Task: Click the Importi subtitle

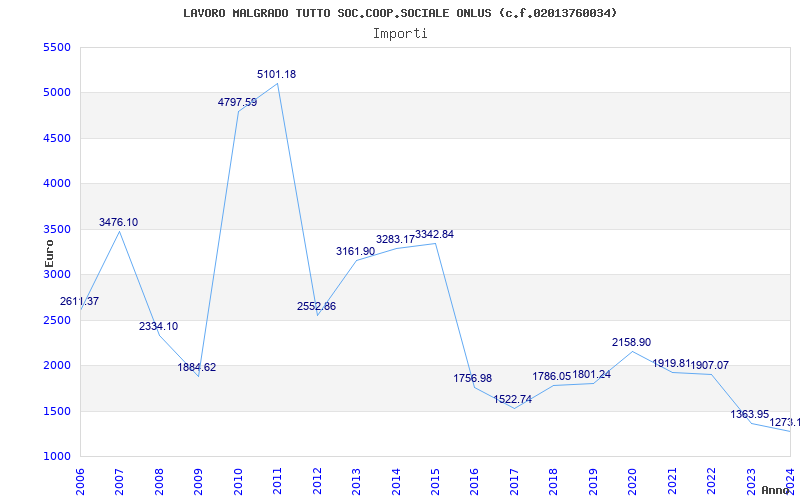Action: (400, 34)
